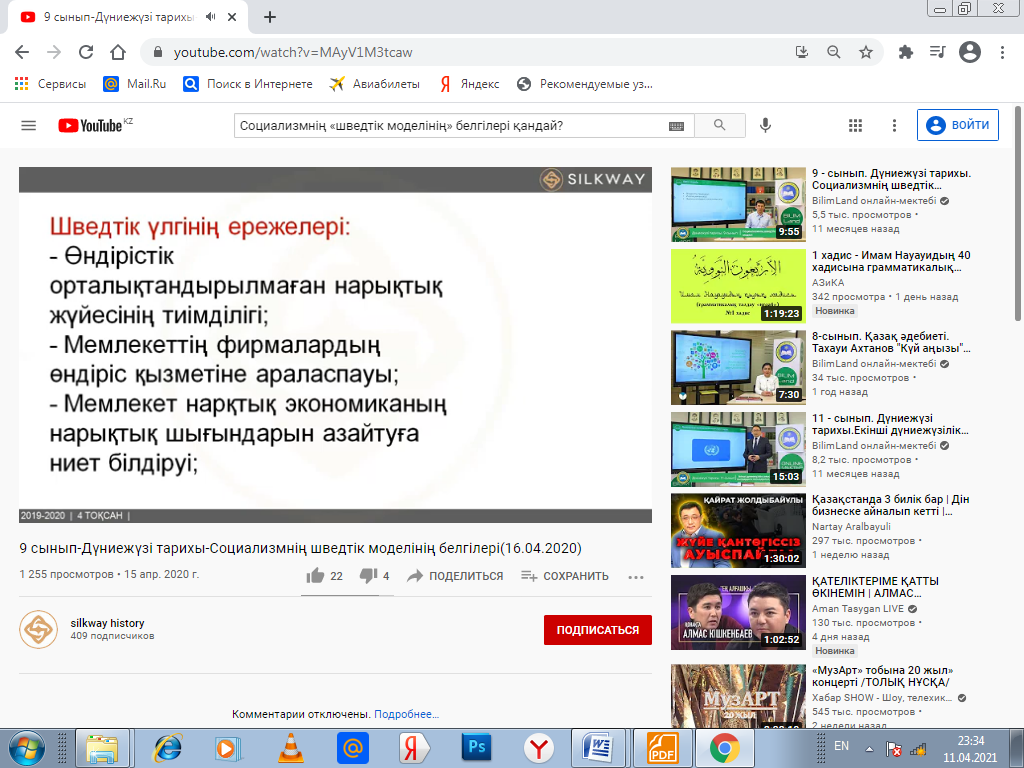The height and width of the screenshot is (768, 1024).
Task: Go back with browser back arrow
Action: pyautogui.click(x=22, y=52)
